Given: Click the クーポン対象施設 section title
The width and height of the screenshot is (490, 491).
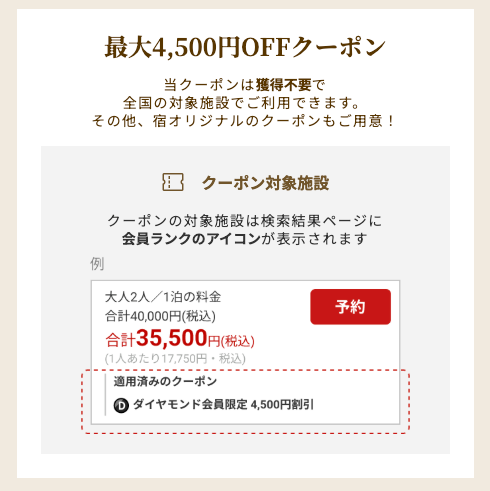Looking at the screenshot, I should coord(265,183).
